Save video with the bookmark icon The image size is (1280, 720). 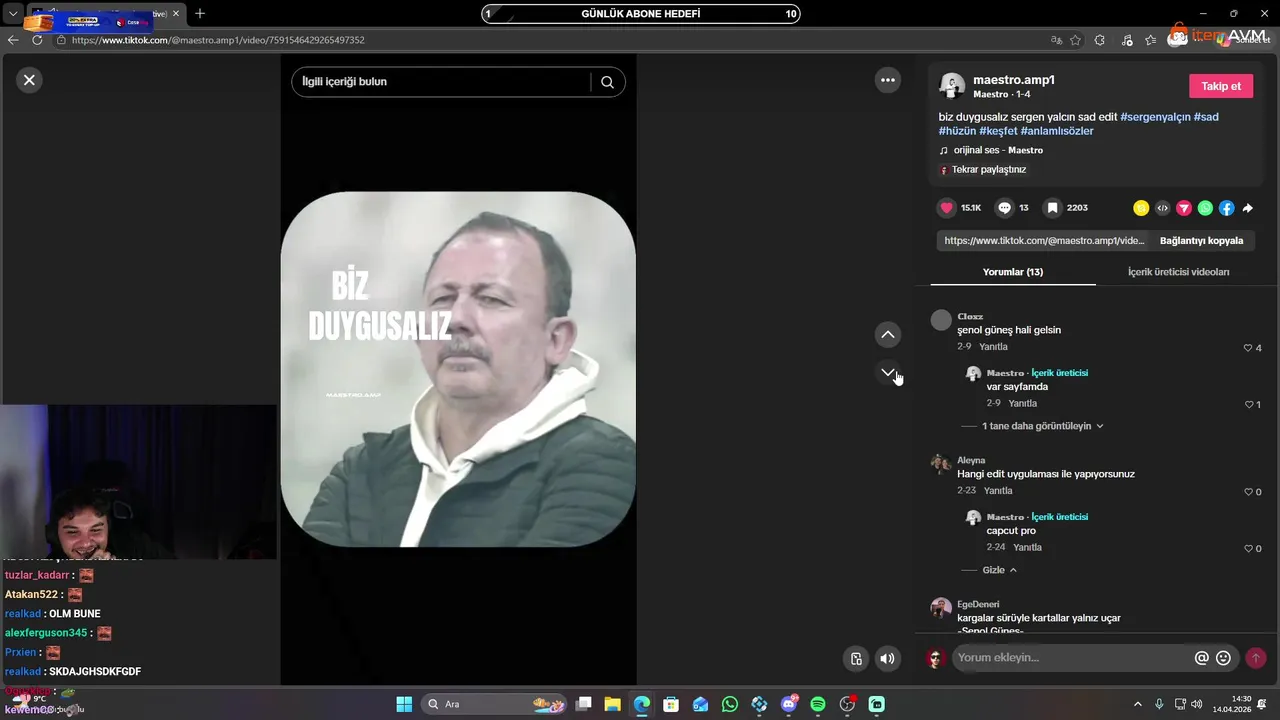pyautogui.click(x=1052, y=208)
